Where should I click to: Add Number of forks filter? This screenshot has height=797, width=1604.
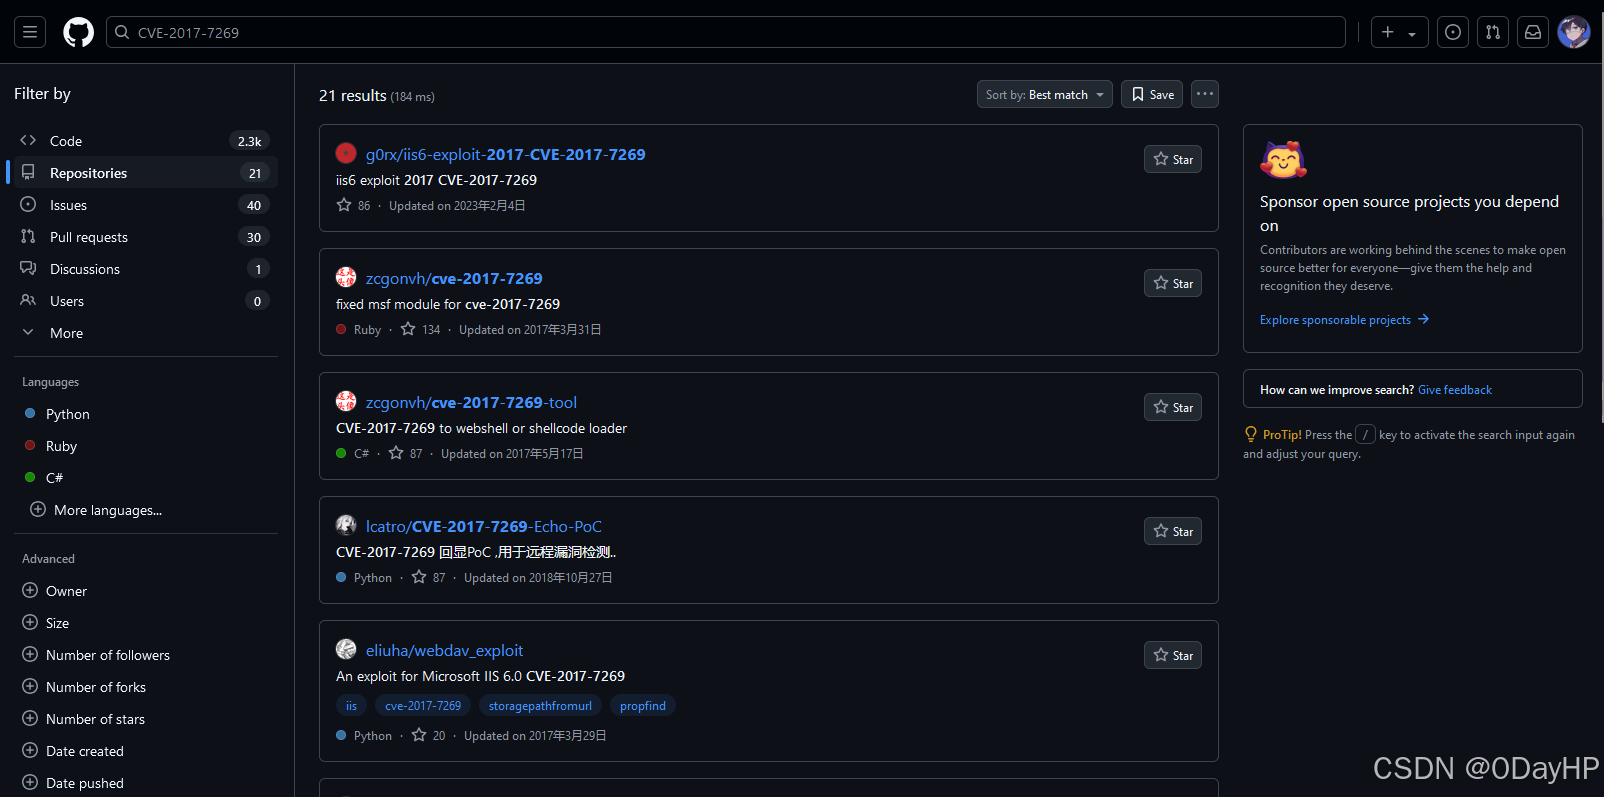tap(146, 687)
